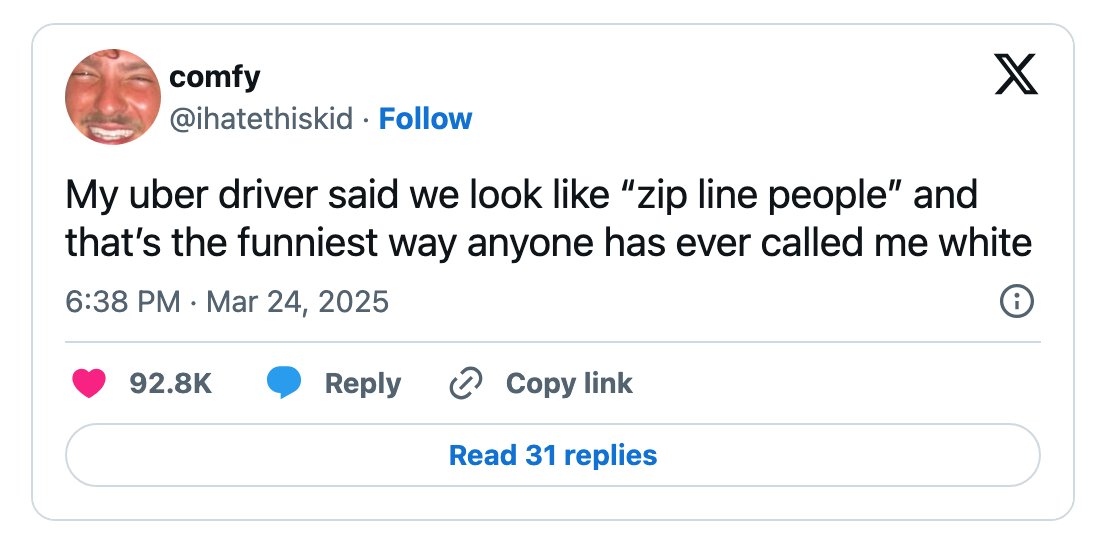The height and width of the screenshot is (549, 1097).
Task: Choose the Copy link text
Action: click(569, 383)
